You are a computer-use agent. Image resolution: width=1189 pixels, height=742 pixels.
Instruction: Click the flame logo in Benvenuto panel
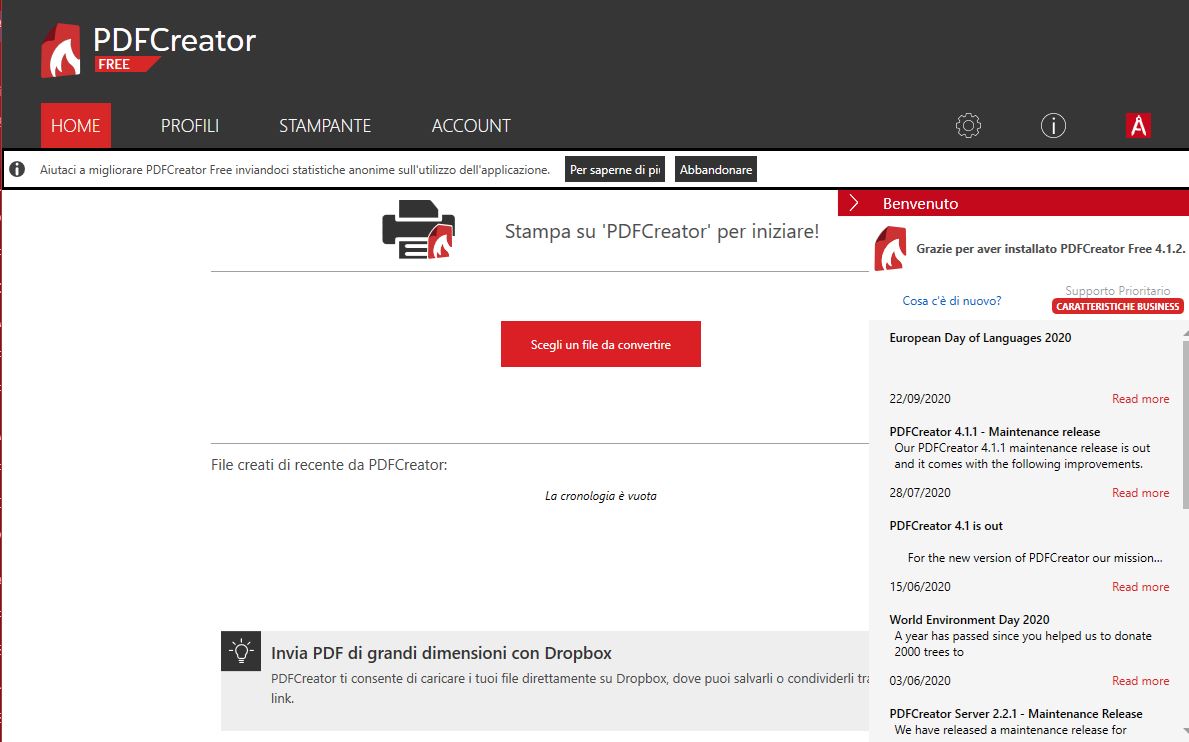click(x=889, y=249)
